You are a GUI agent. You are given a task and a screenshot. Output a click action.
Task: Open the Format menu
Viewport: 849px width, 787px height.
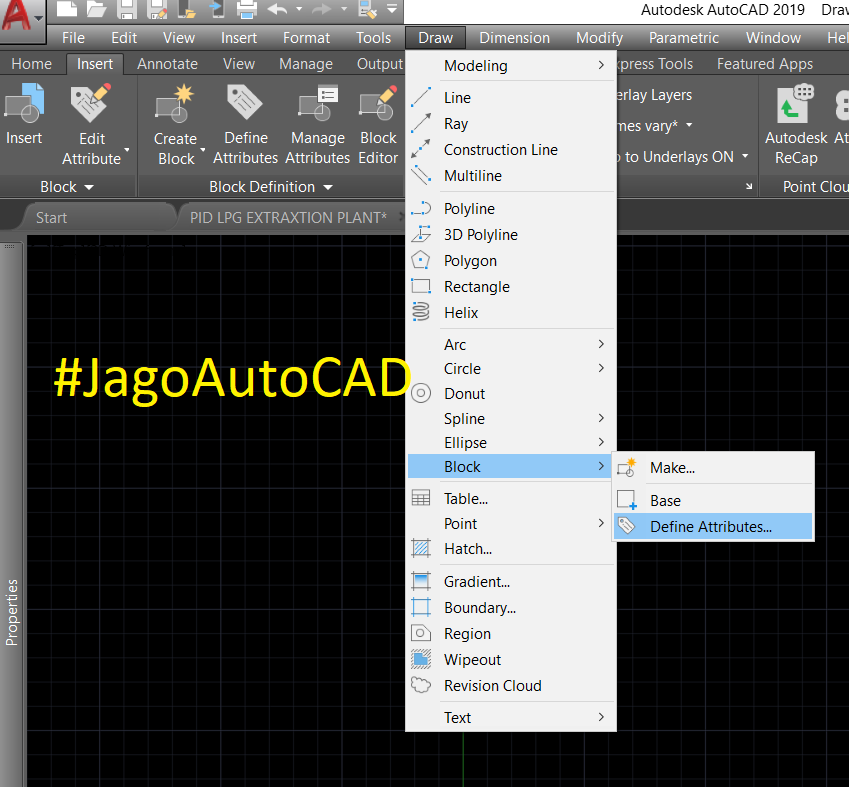pos(306,38)
